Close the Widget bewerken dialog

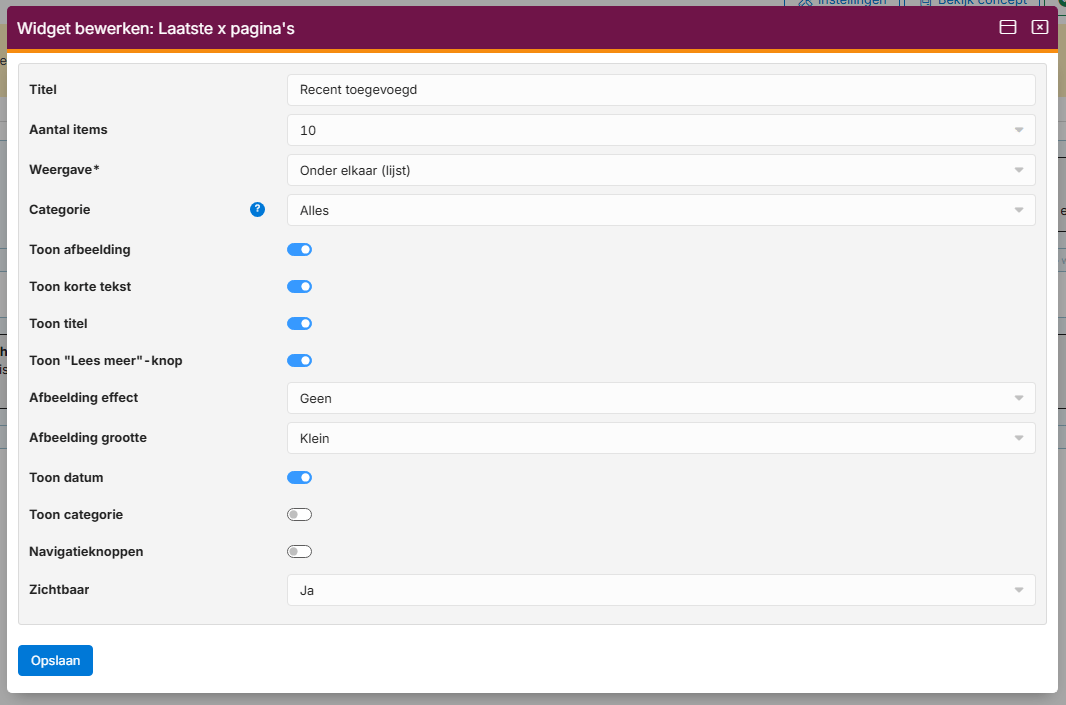point(1040,27)
